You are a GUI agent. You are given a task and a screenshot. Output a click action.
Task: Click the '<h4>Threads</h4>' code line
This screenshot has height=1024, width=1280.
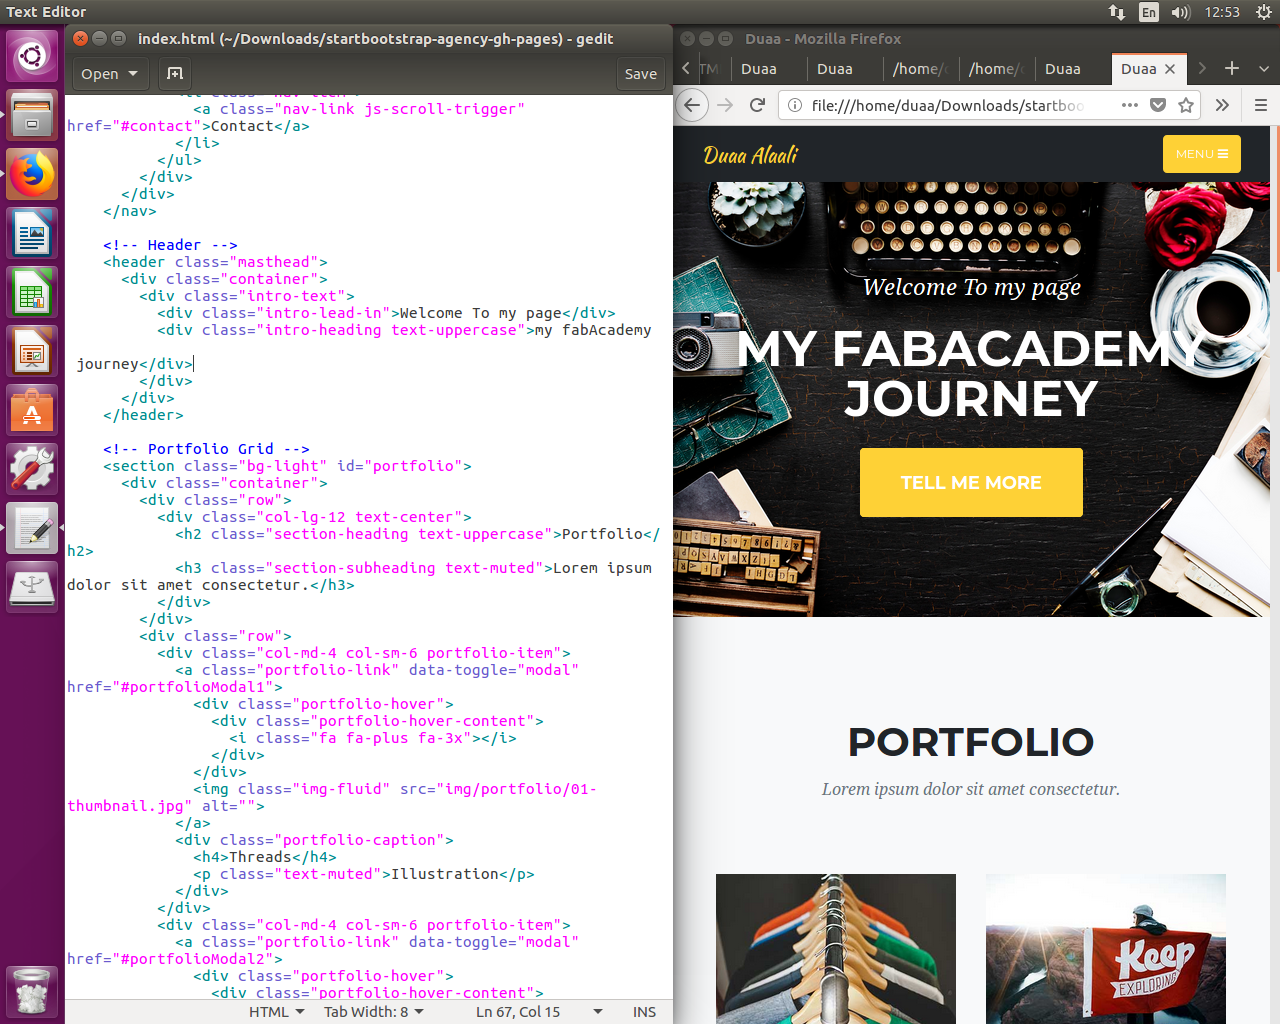coord(265,857)
